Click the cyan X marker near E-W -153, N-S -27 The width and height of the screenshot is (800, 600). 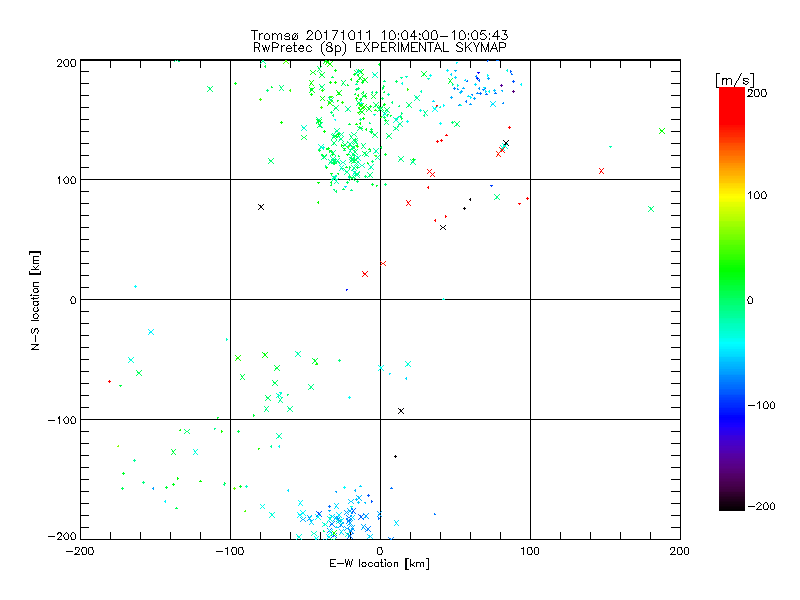[151, 332]
